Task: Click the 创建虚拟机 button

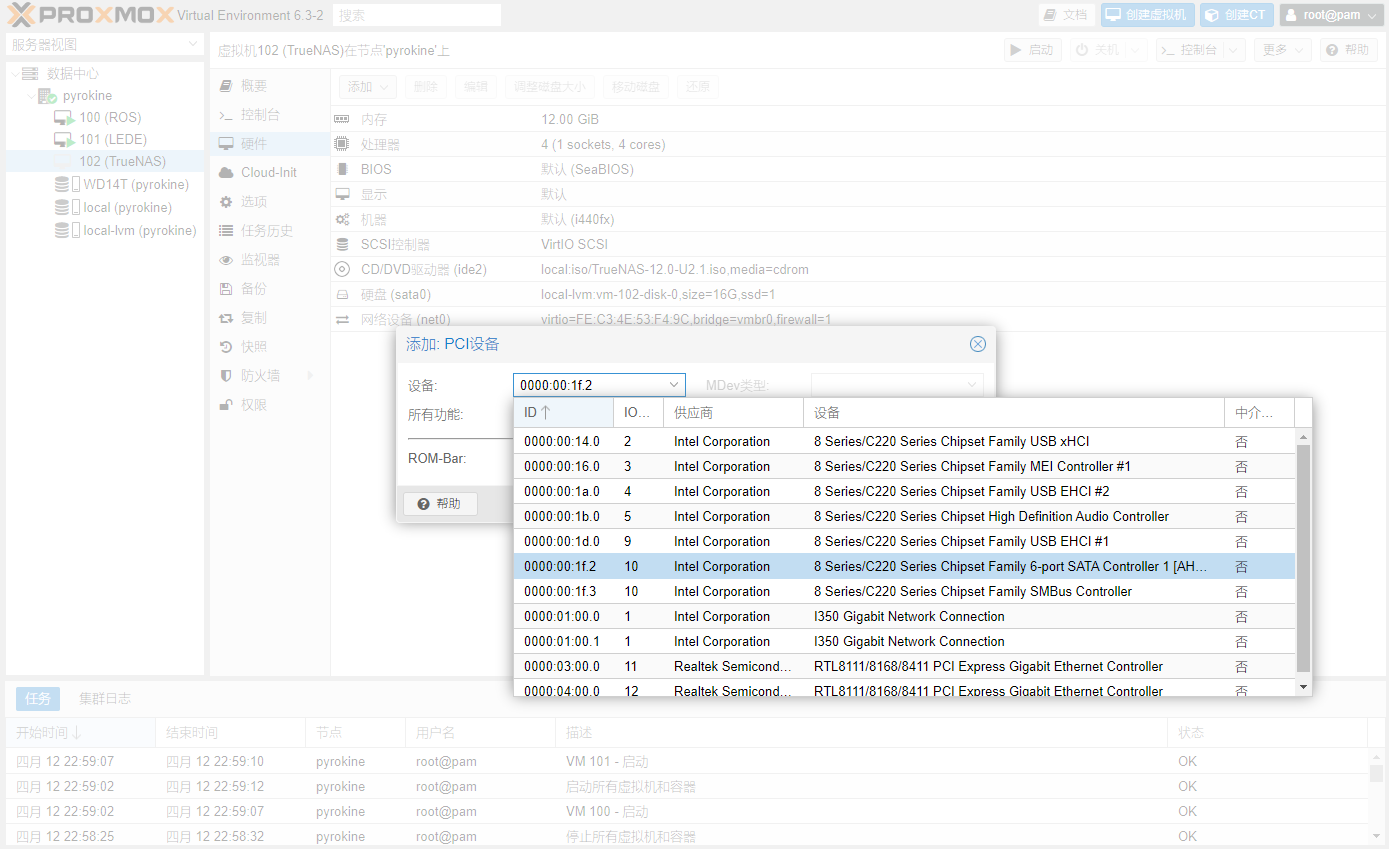Action: tap(1148, 15)
